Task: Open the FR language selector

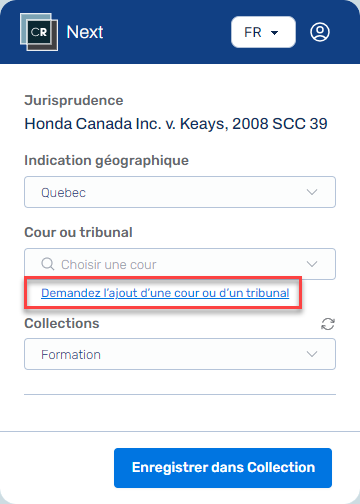Action: (263, 32)
